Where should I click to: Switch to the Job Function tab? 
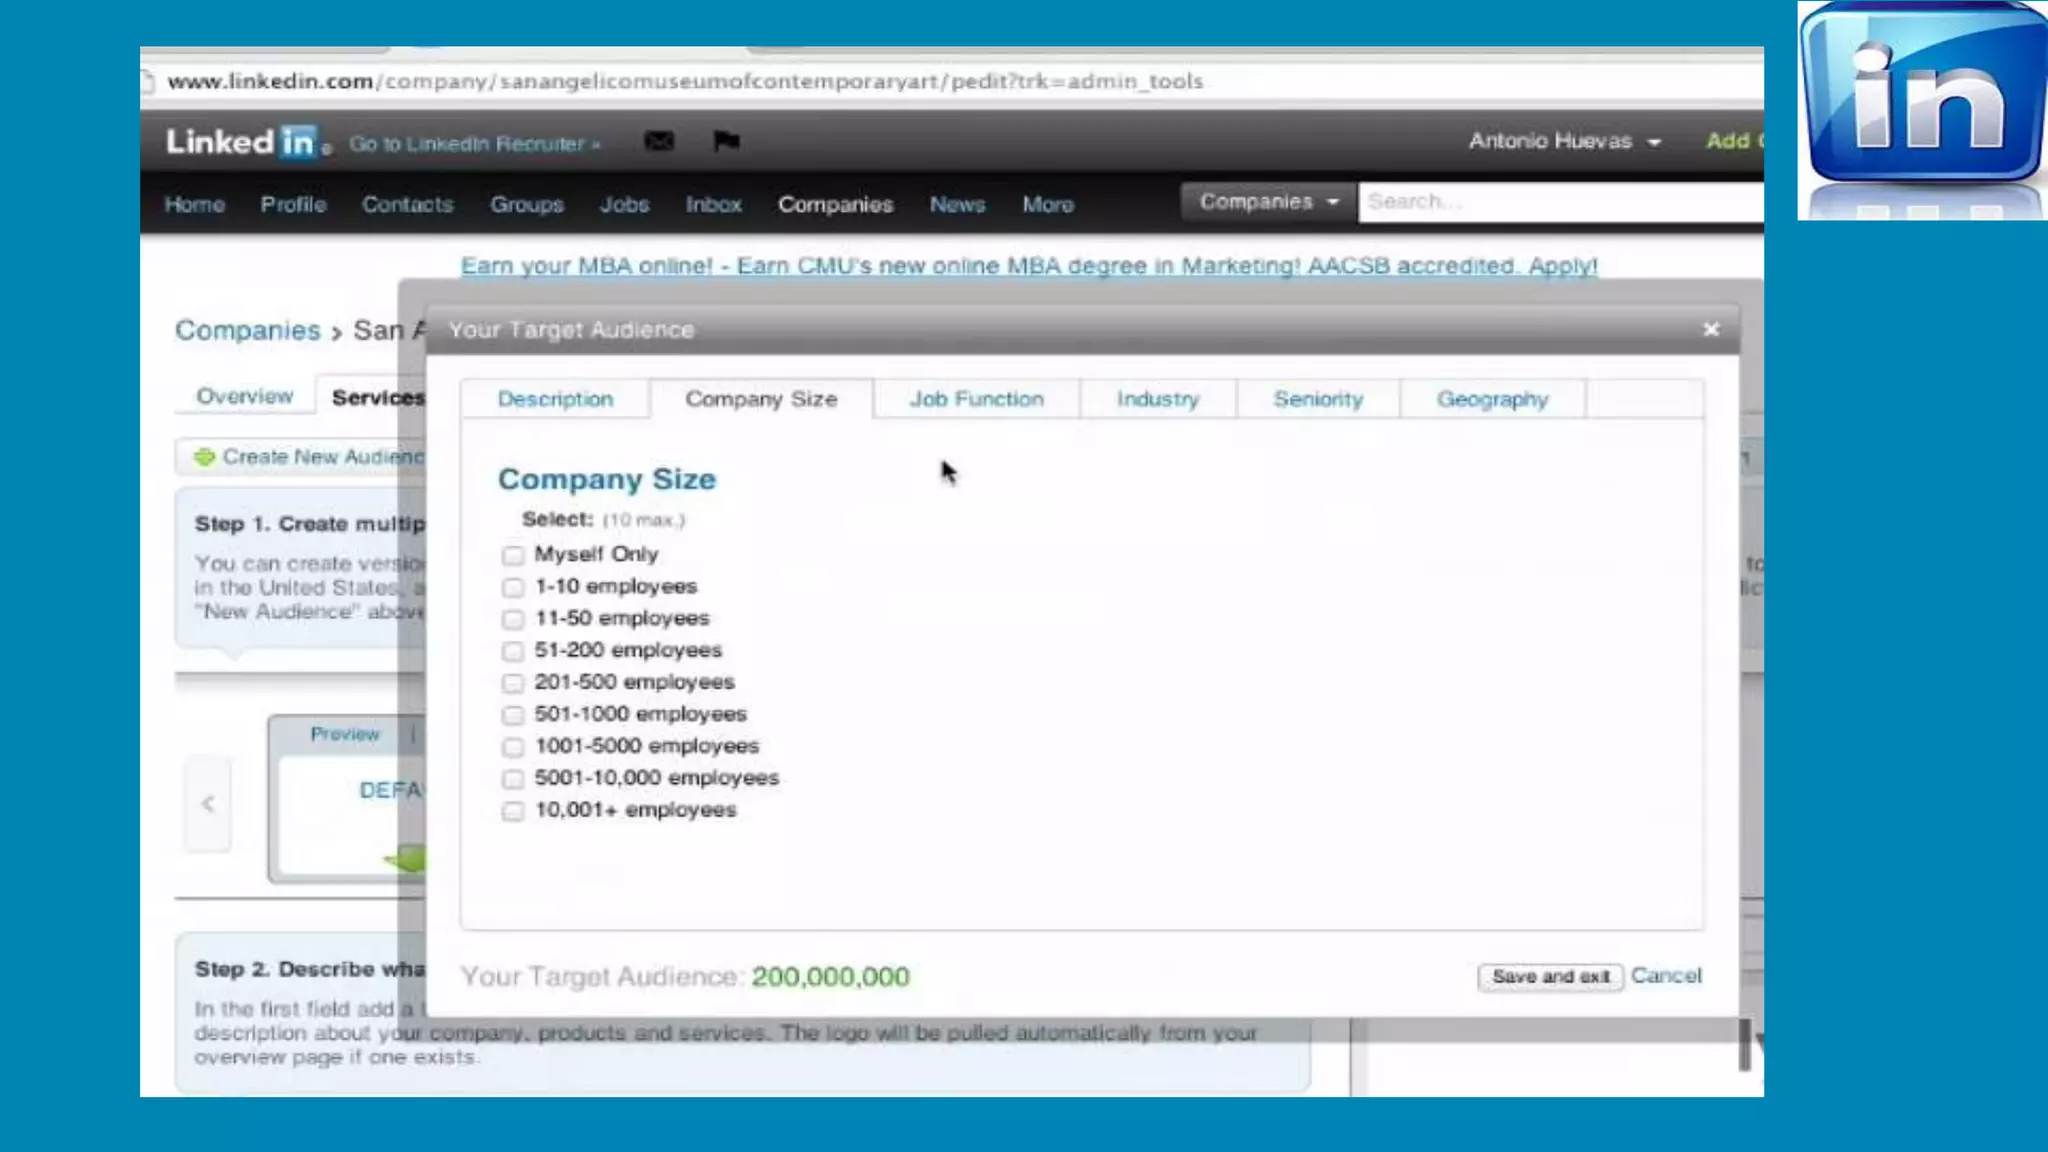[976, 399]
